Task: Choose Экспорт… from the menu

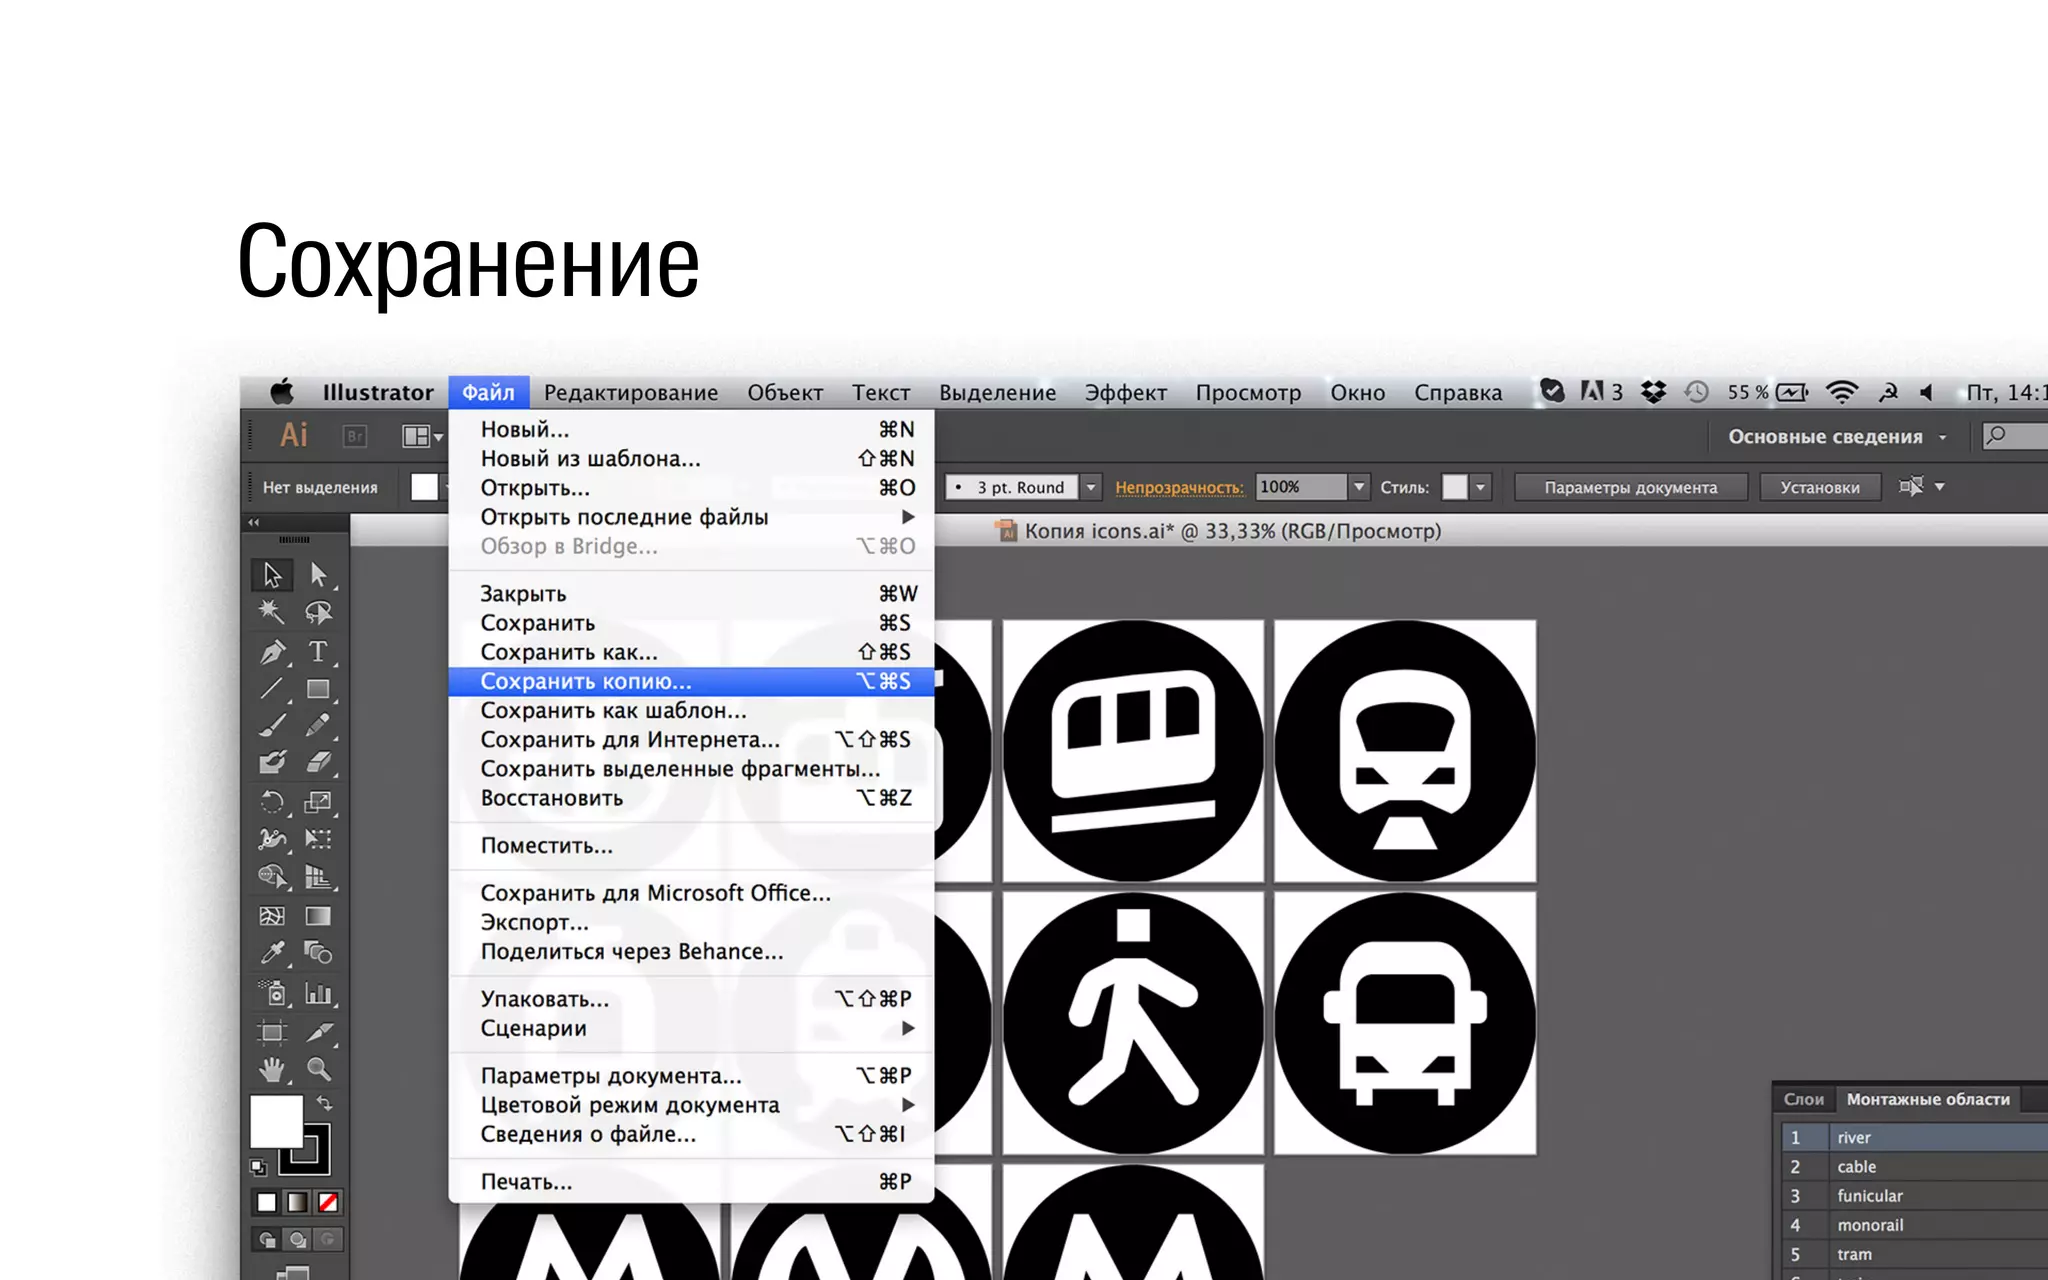Action: coord(691,922)
